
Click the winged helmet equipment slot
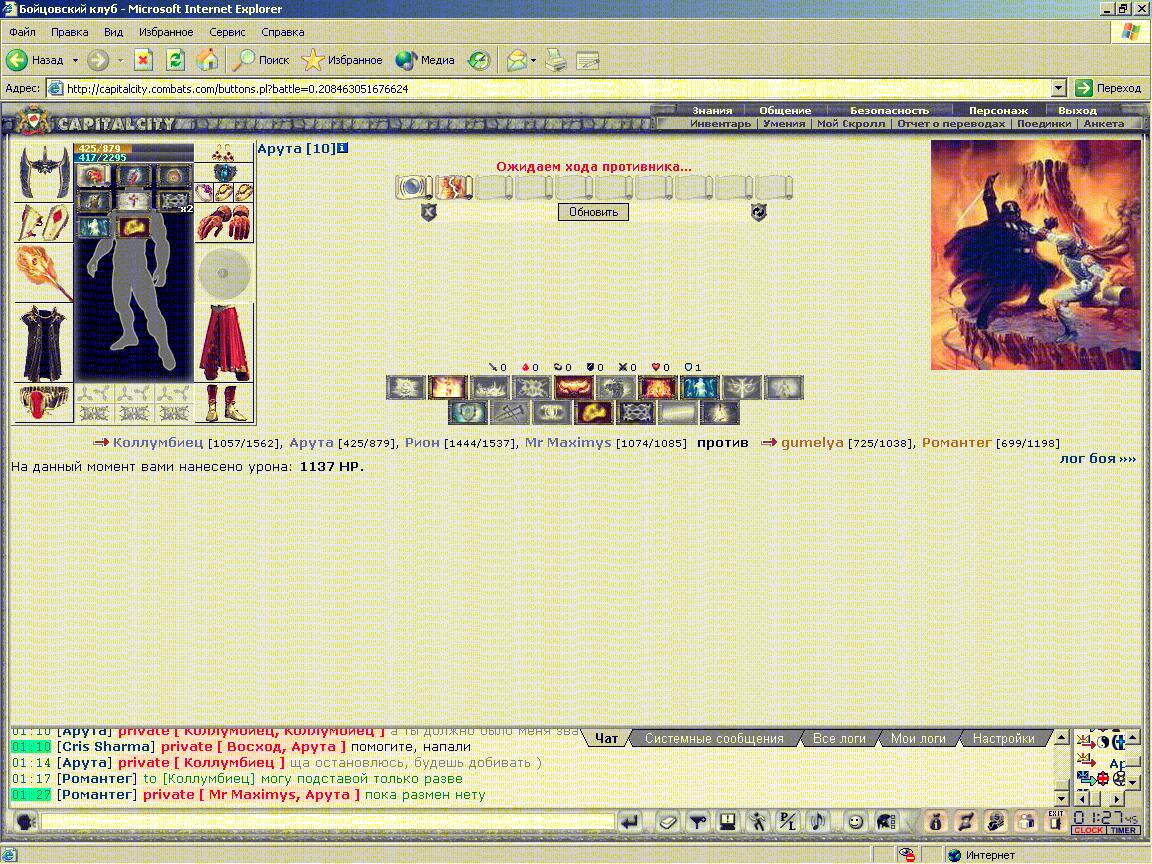coord(43,172)
